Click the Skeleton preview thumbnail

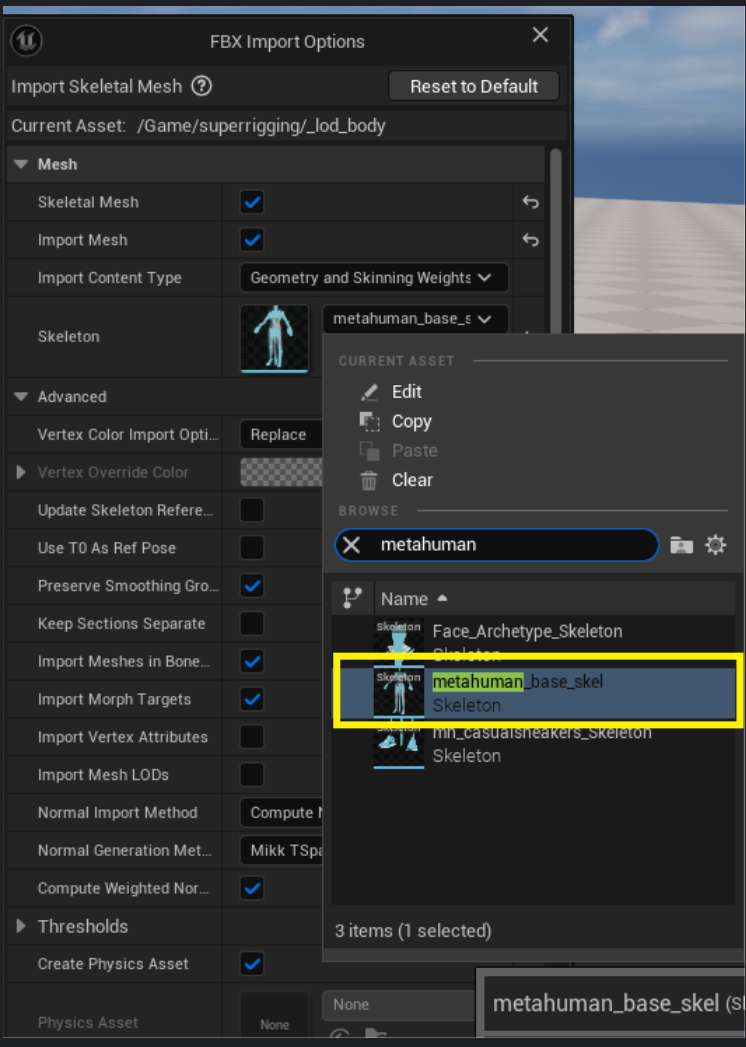pyautogui.click(x=274, y=337)
